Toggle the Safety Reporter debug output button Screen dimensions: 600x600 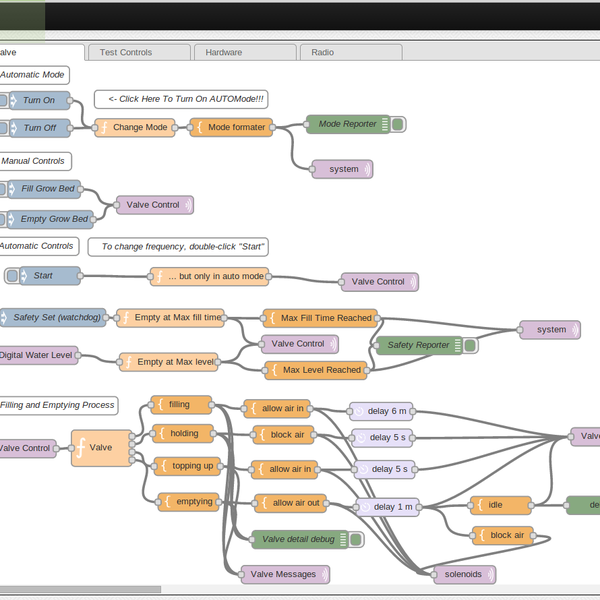coord(469,345)
